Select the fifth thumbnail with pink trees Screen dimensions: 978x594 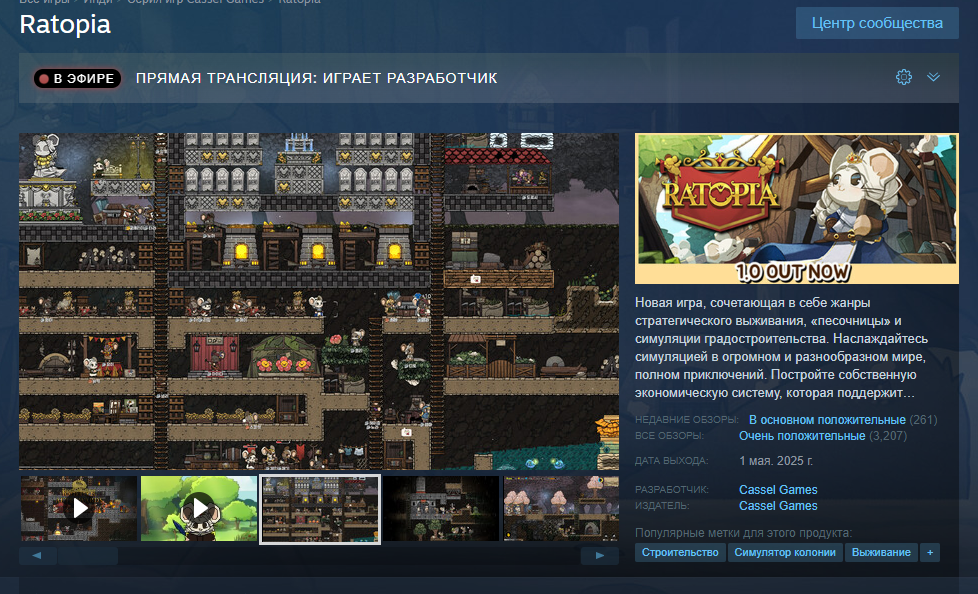point(561,509)
